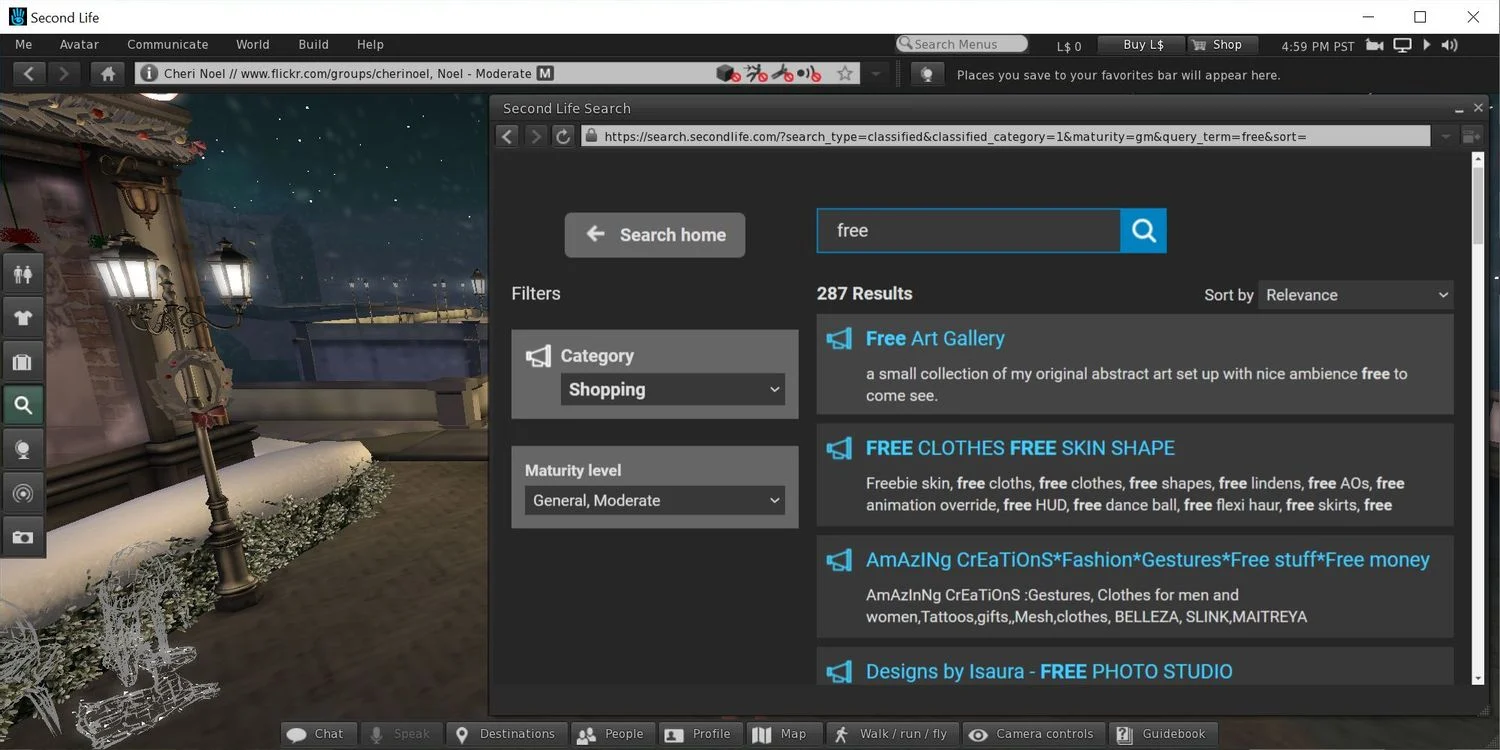The image size is (1500, 750).
Task: Click the Search home button
Action: (x=655, y=235)
